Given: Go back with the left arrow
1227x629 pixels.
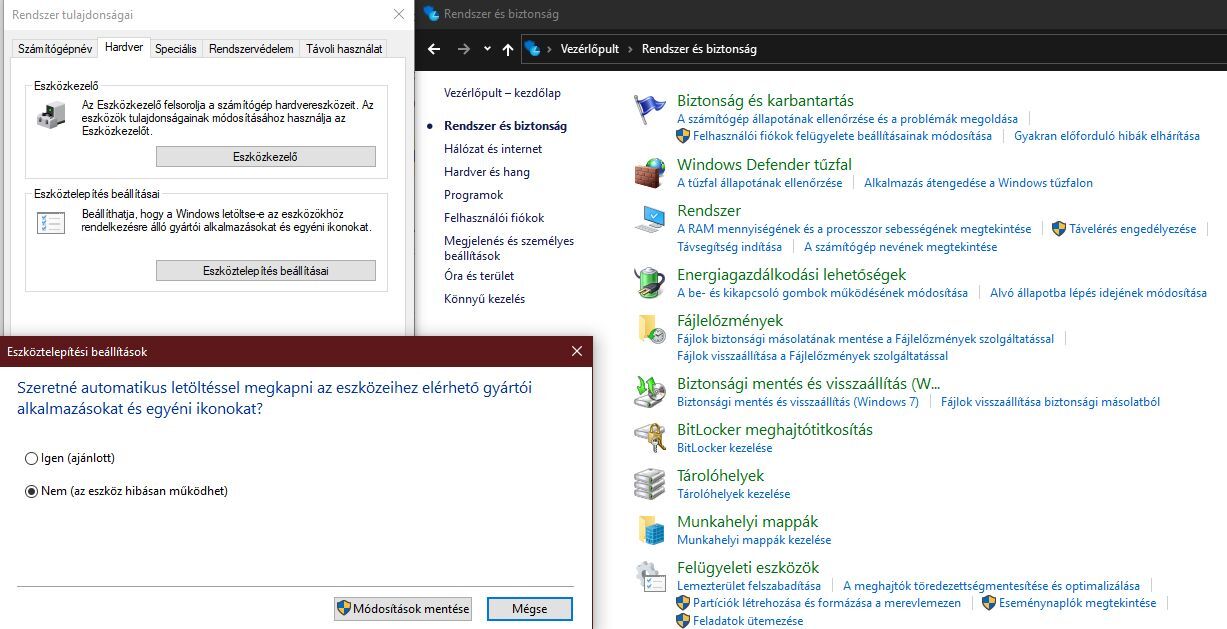Looking at the screenshot, I should [x=433, y=49].
